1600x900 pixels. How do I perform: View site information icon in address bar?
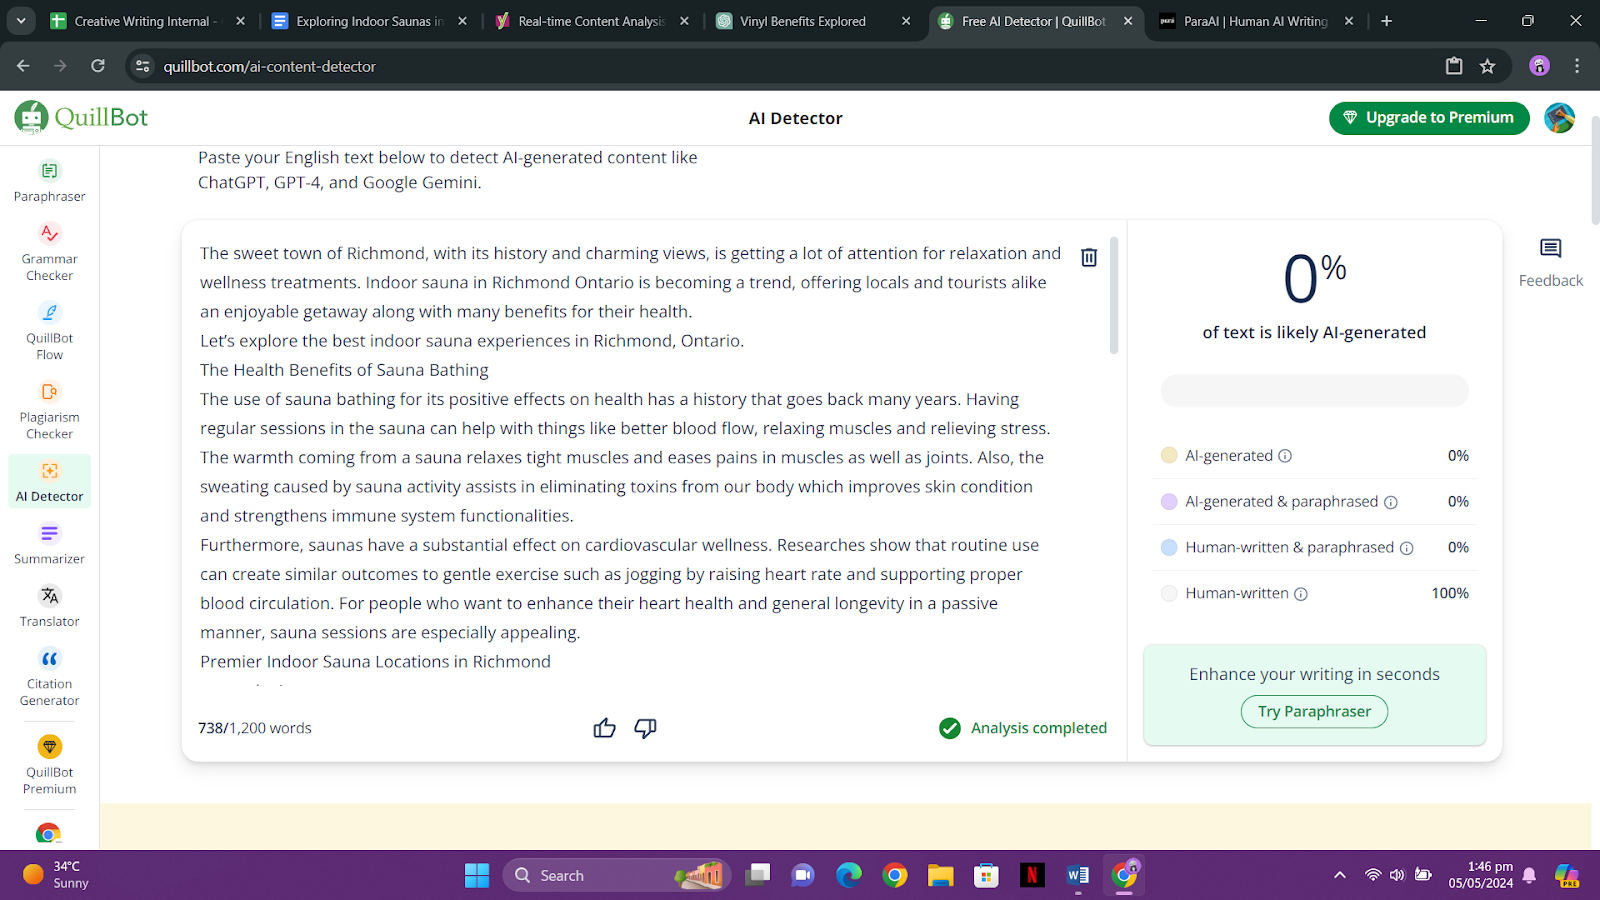pos(143,66)
